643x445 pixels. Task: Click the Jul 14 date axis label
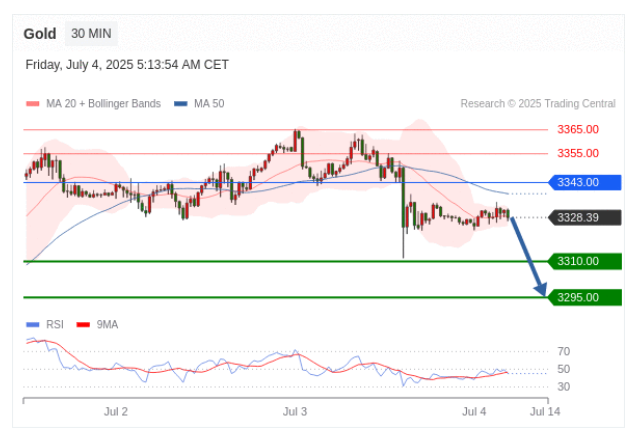coord(545,411)
